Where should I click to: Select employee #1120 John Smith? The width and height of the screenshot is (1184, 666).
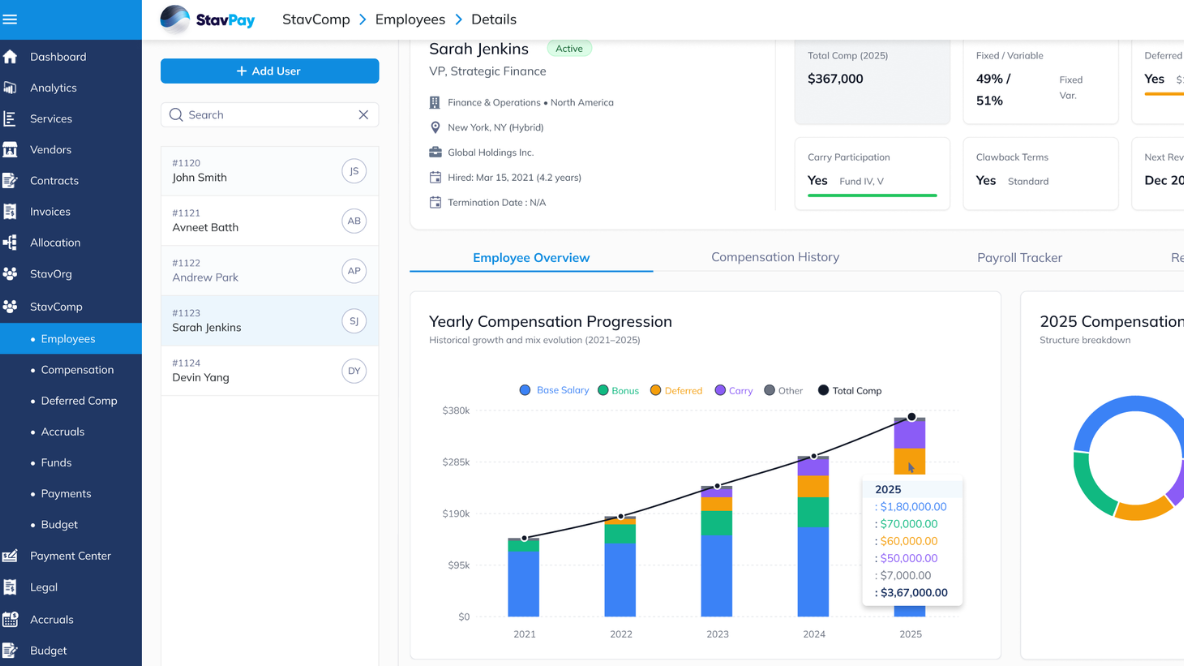coord(270,171)
